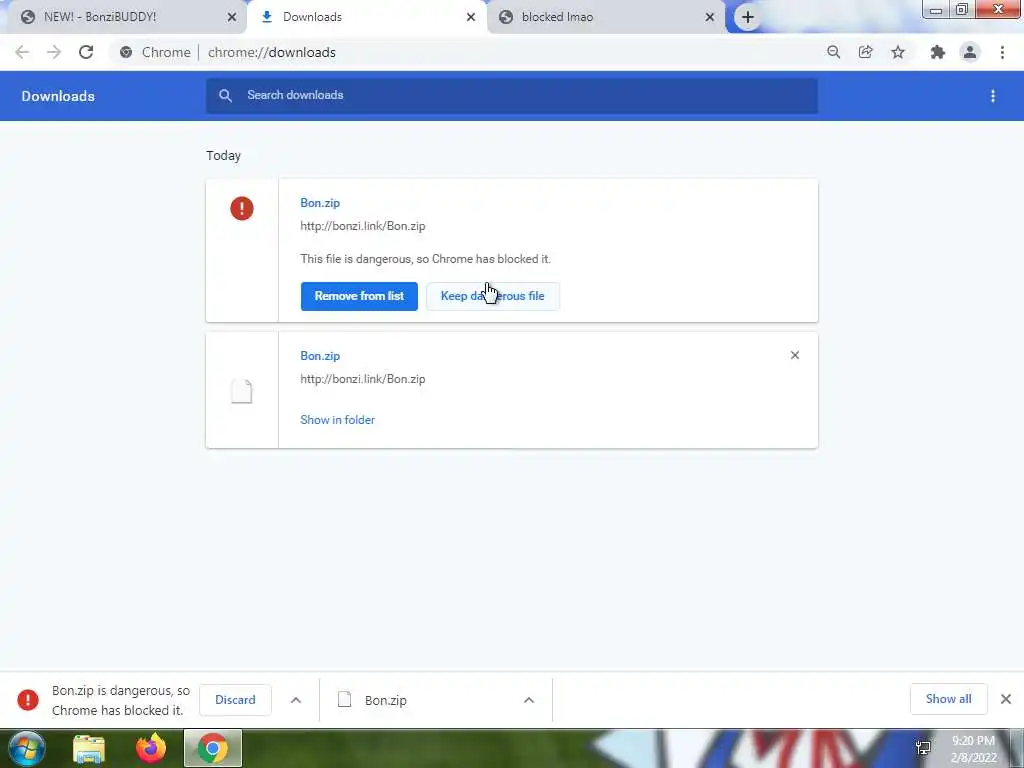1024x768 pixels.
Task: Focus the Search downloads field
Action: [512, 95]
